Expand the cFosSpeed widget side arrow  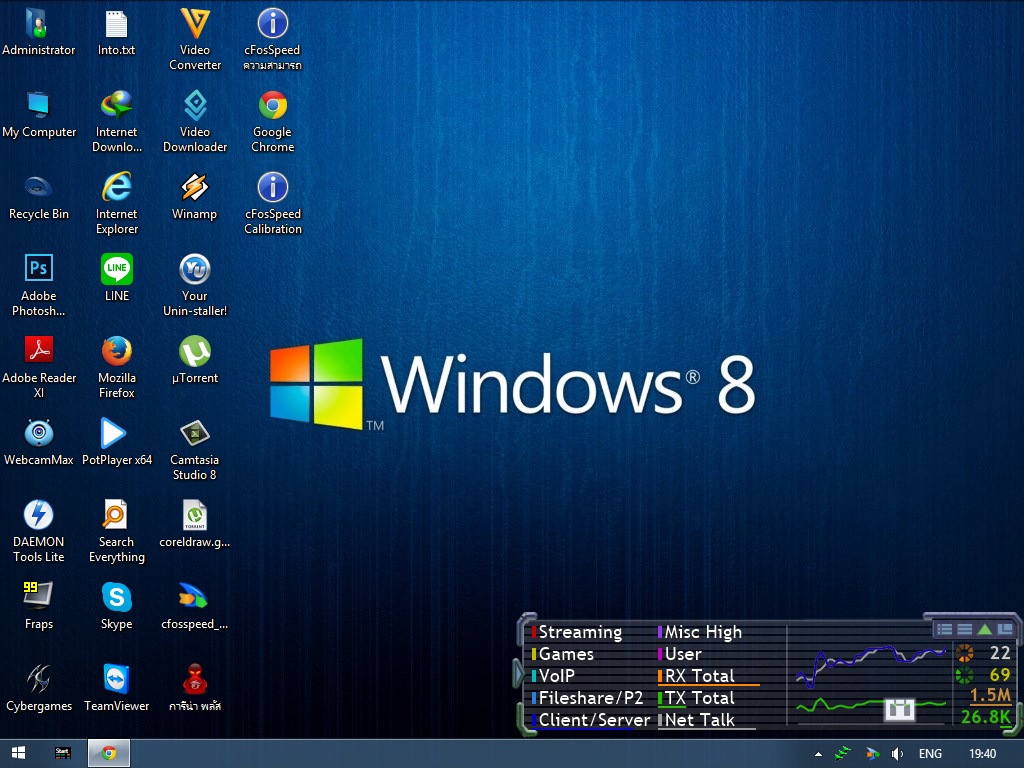(519, 674)
